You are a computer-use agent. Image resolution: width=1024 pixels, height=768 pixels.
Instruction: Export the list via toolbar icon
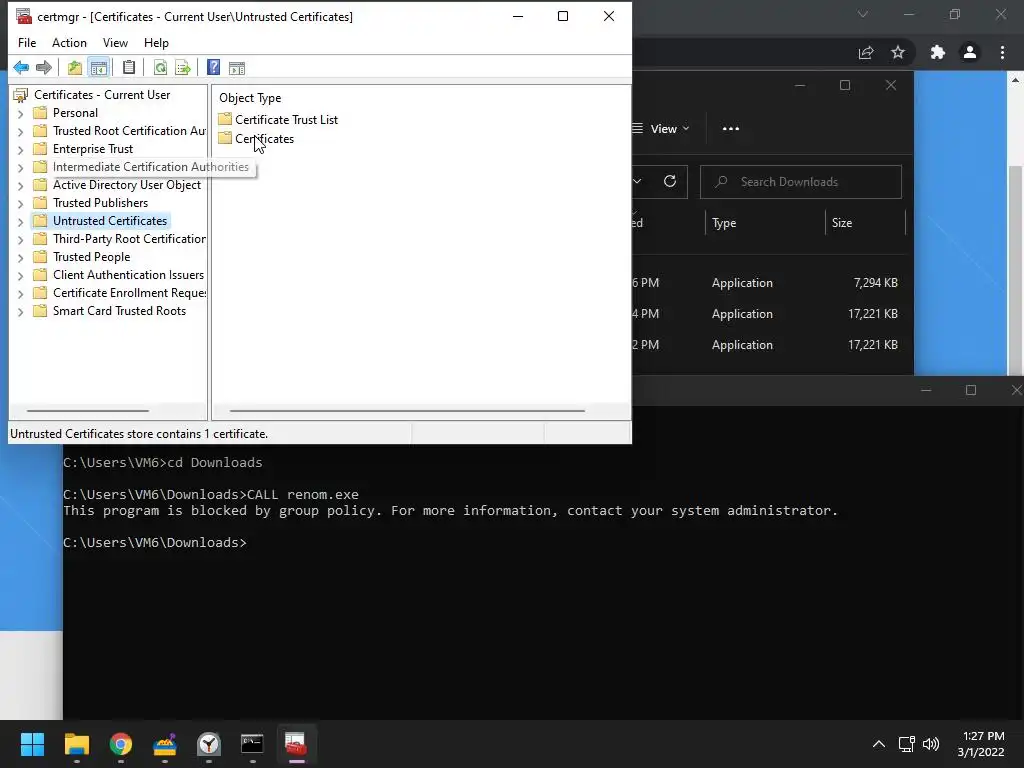[x=183, y=67]
